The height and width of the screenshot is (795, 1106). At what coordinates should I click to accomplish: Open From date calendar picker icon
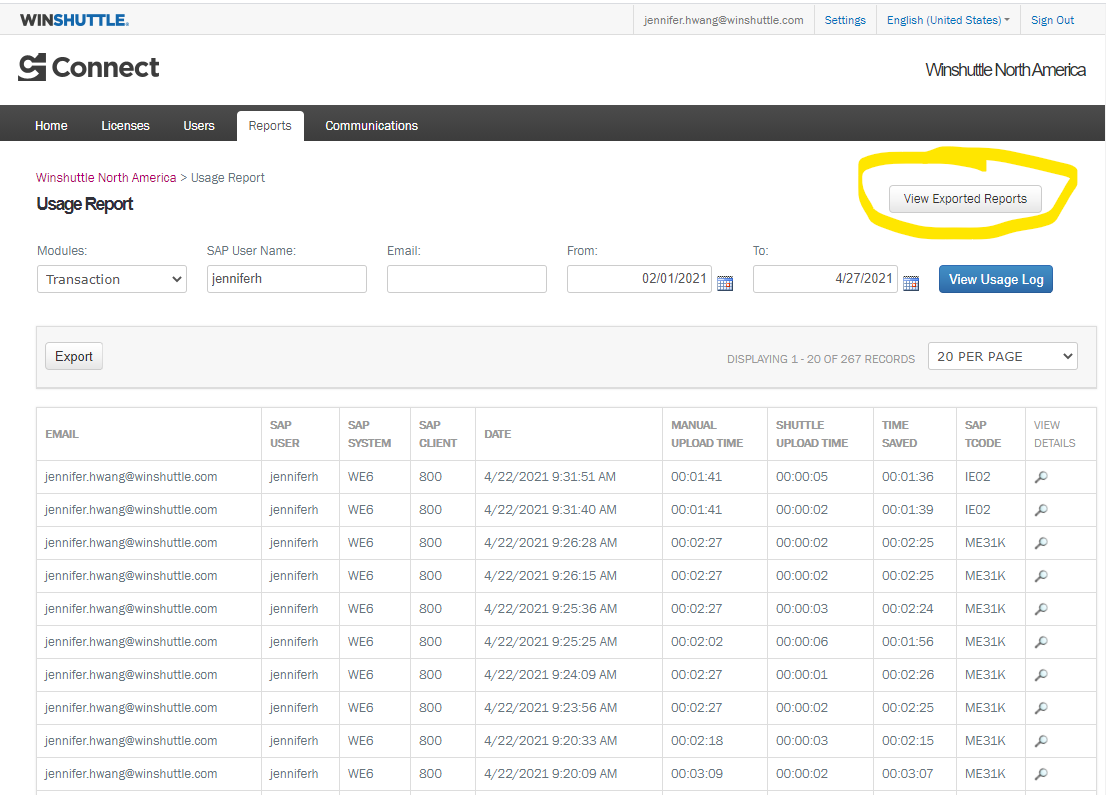[725, 283]
